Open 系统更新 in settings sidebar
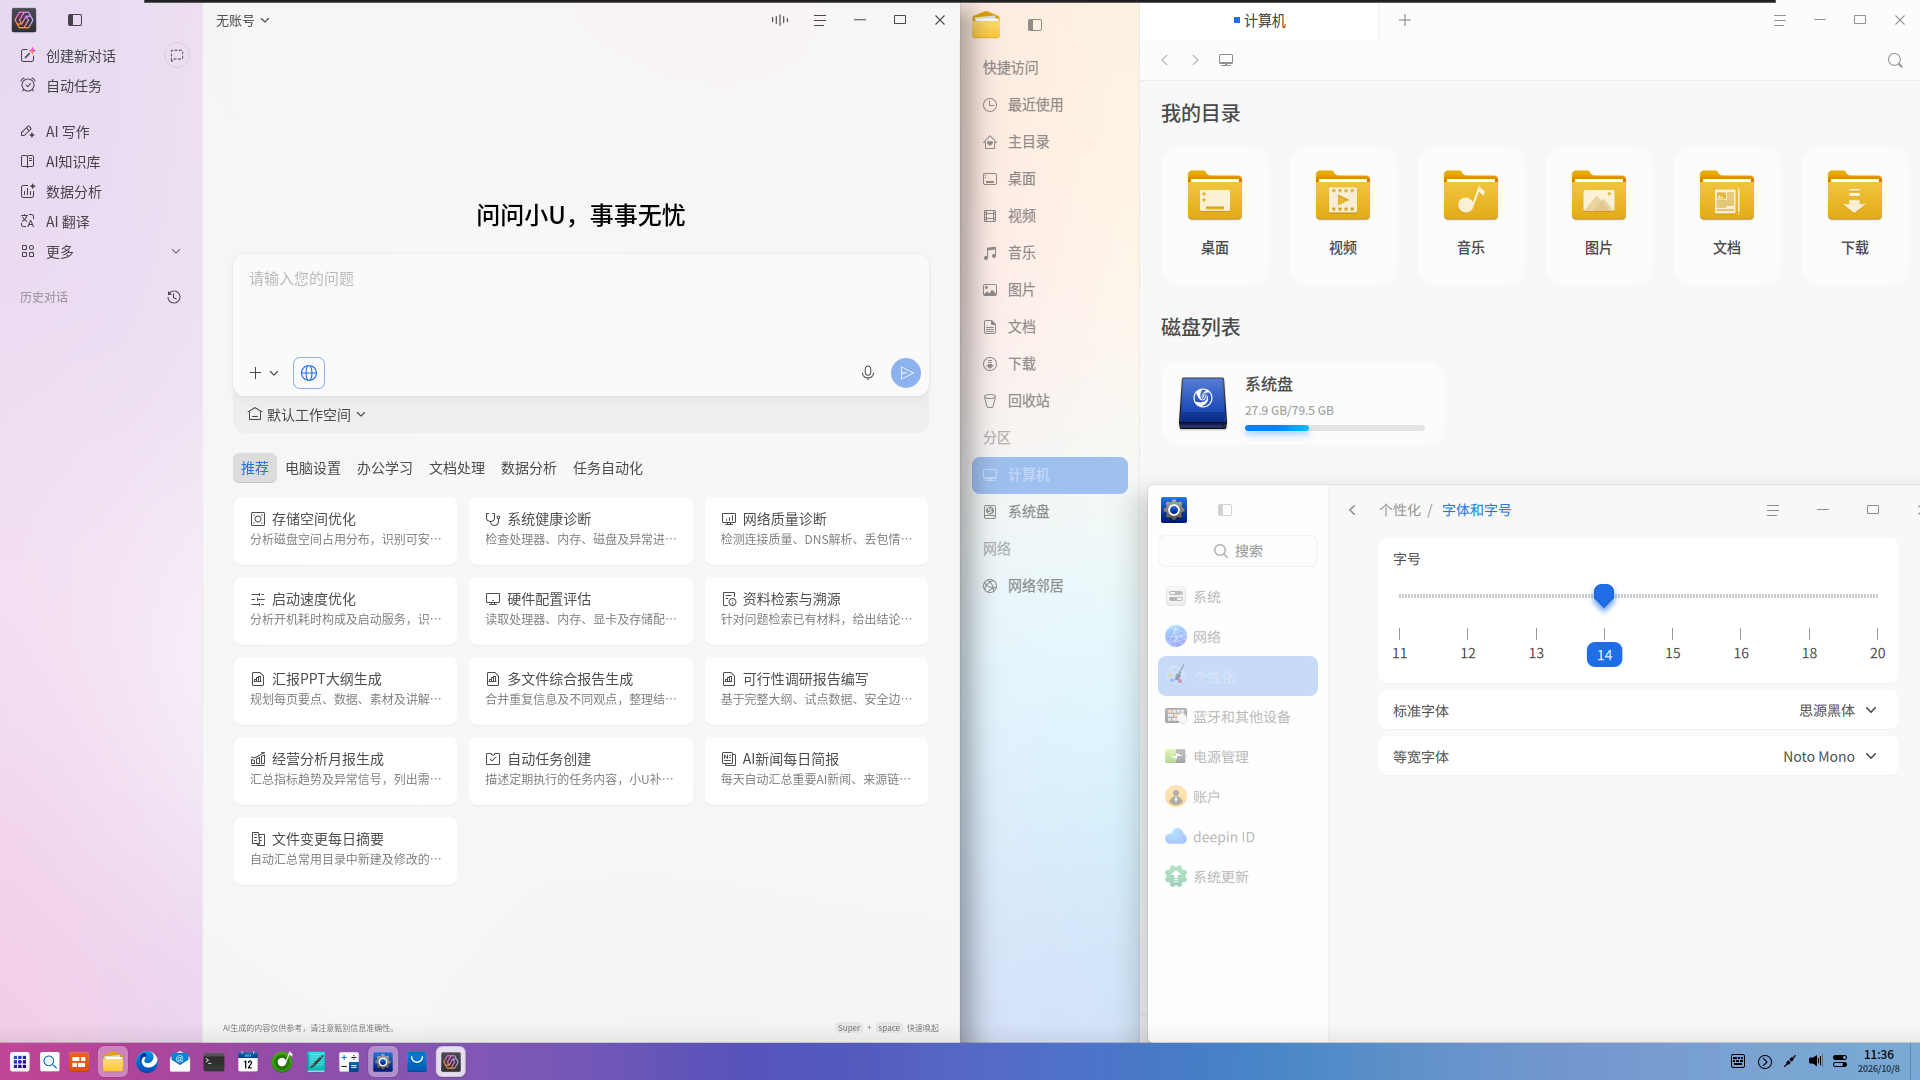The height and width of the screenshot is (1080, 1920). [1238, 877]
